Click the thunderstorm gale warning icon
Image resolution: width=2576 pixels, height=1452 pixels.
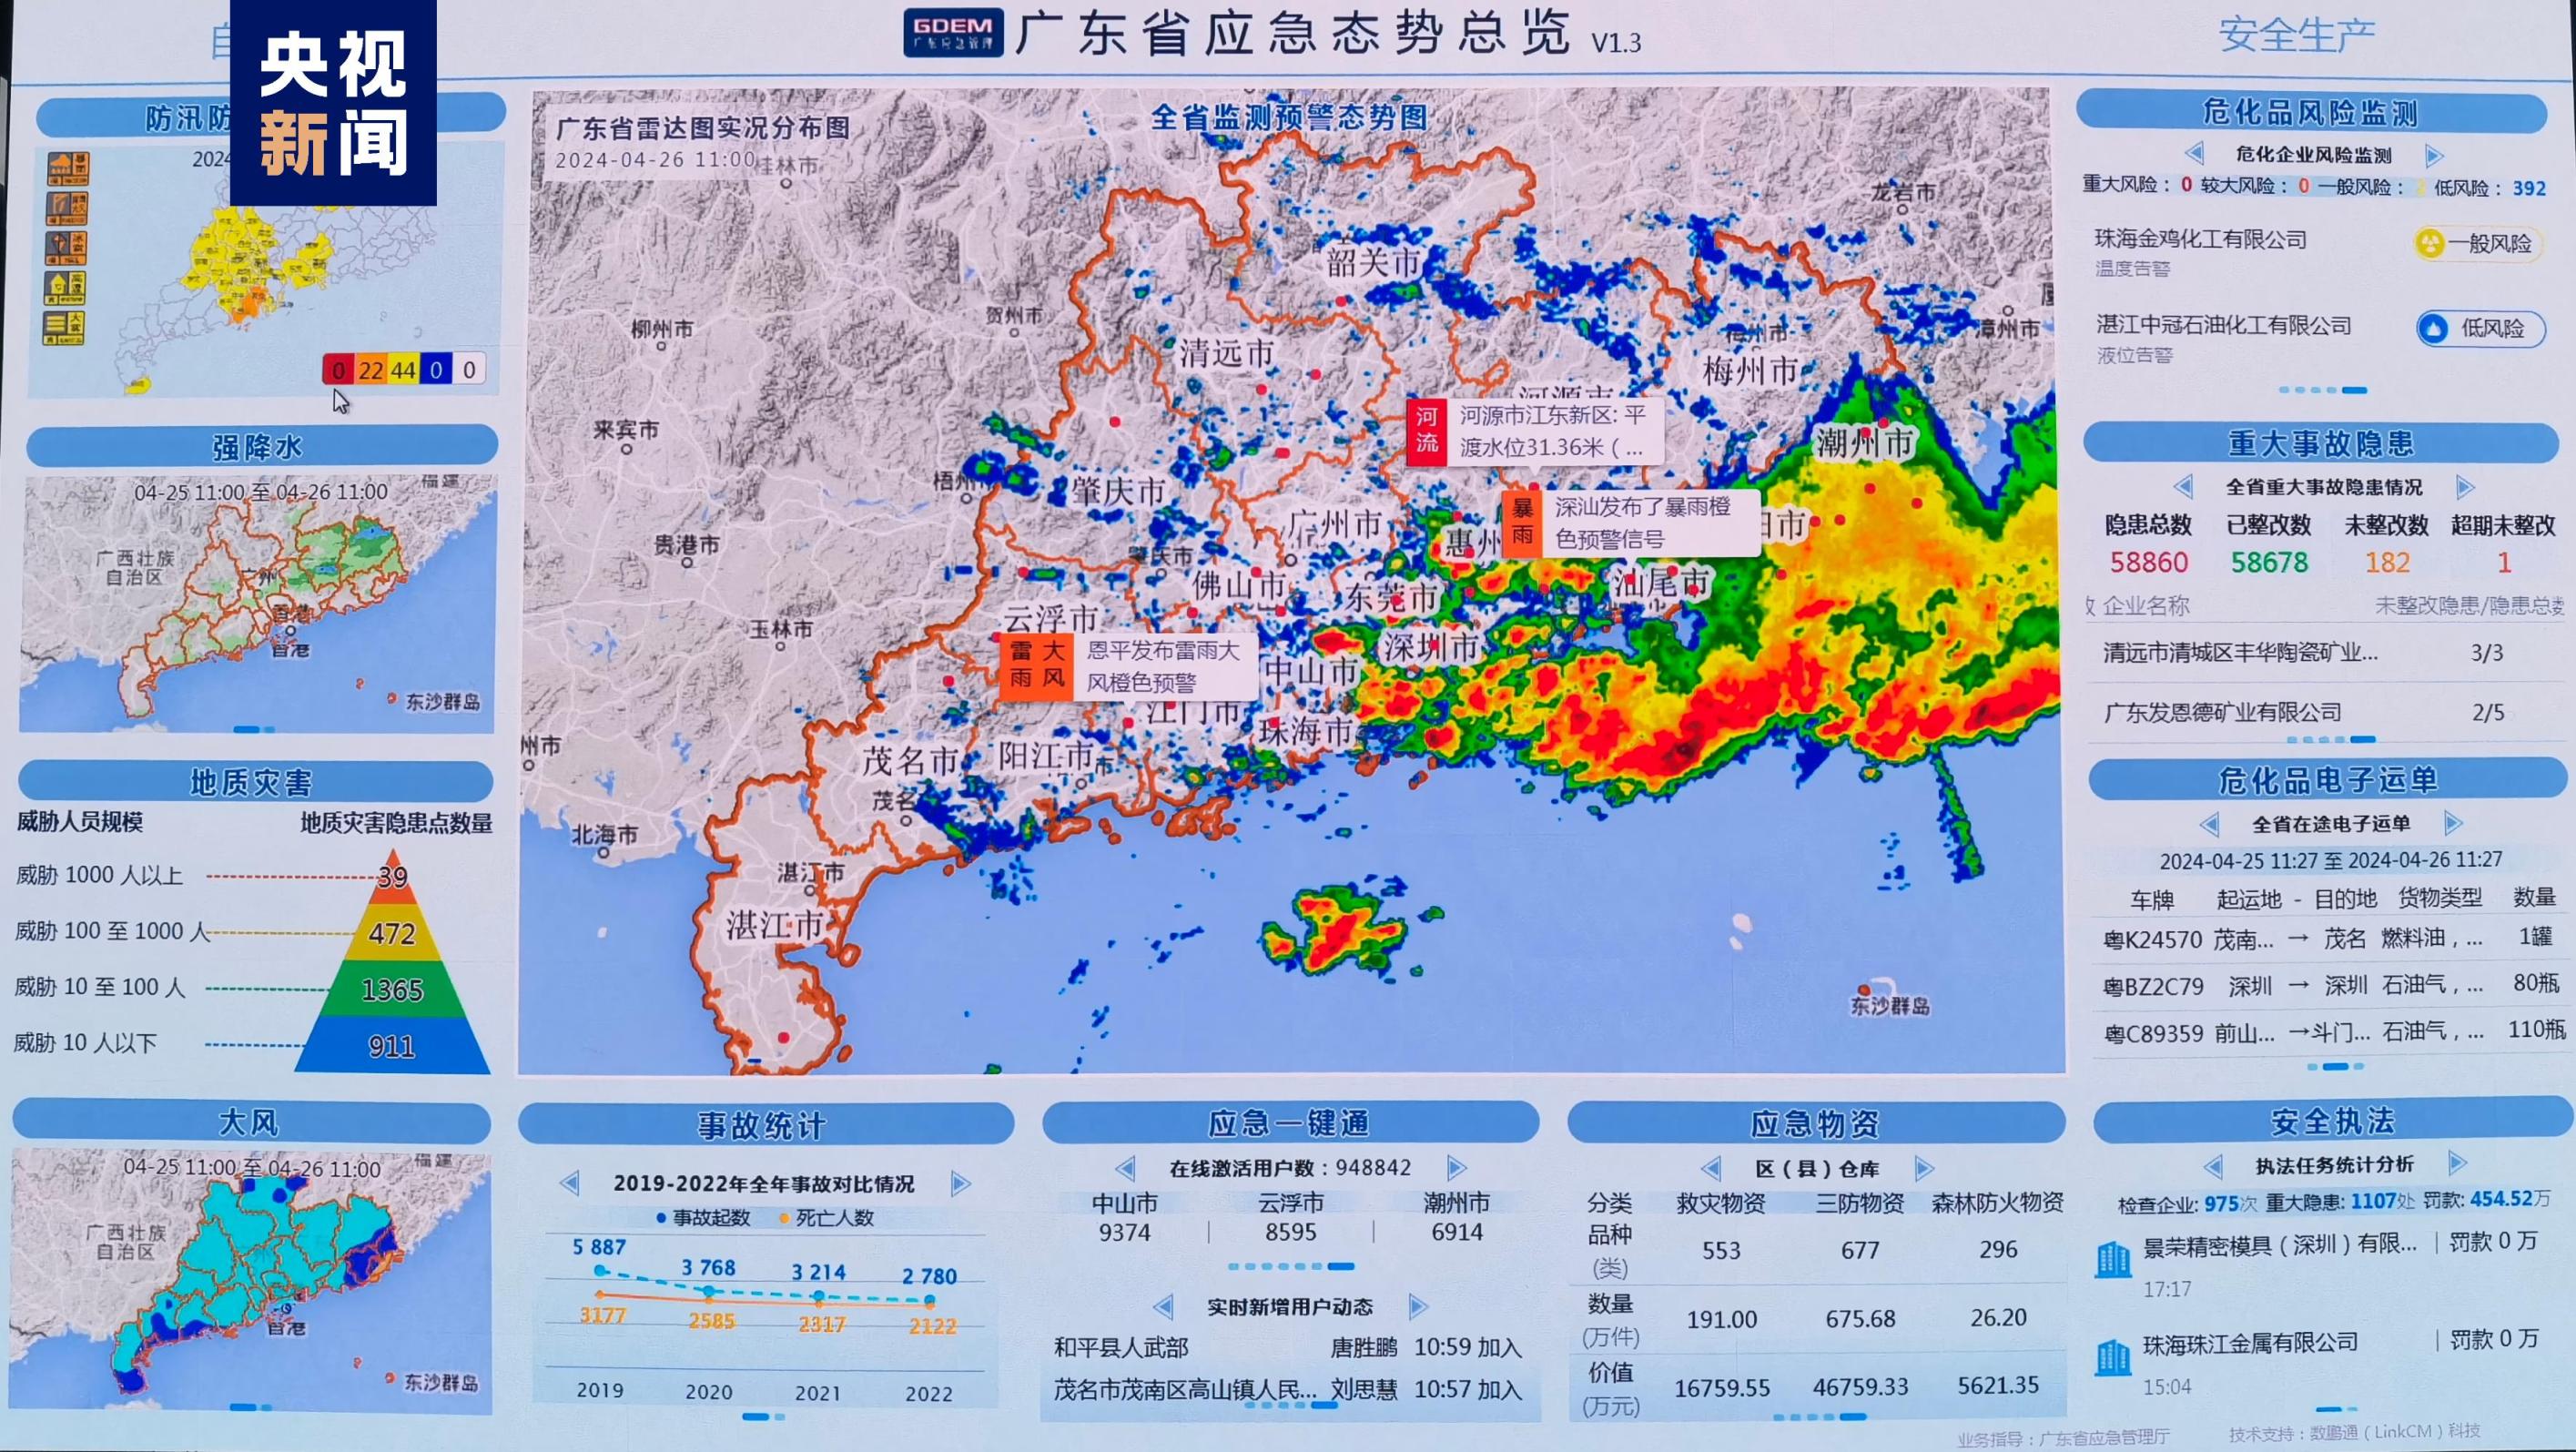pos(68,209)
